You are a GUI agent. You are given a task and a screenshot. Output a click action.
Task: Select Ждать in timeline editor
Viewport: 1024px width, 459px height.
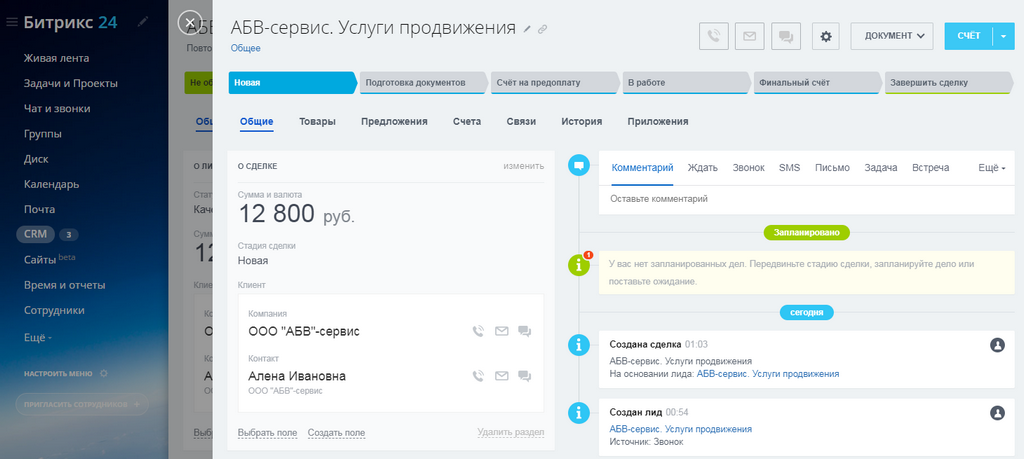pyautogui.click(x=703, y=168)
